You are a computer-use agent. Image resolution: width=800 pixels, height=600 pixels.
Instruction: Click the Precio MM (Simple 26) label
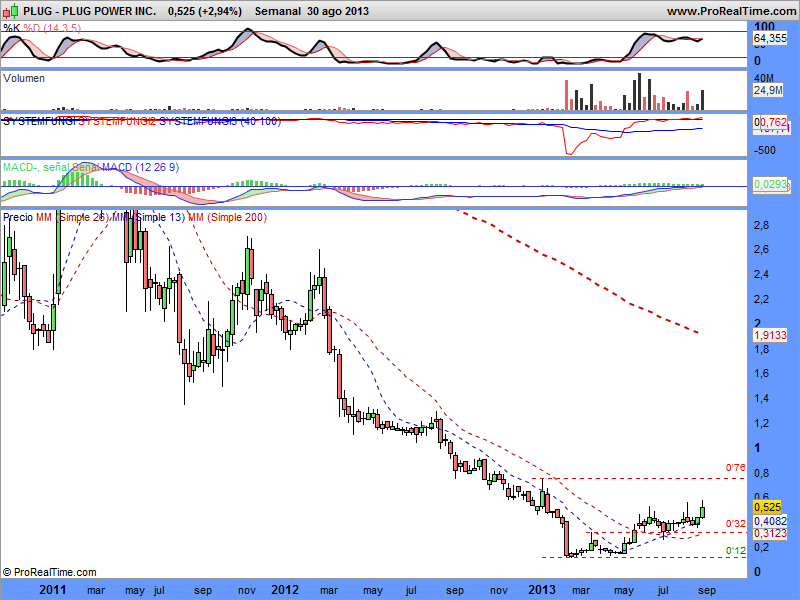(x=56, y=217)
